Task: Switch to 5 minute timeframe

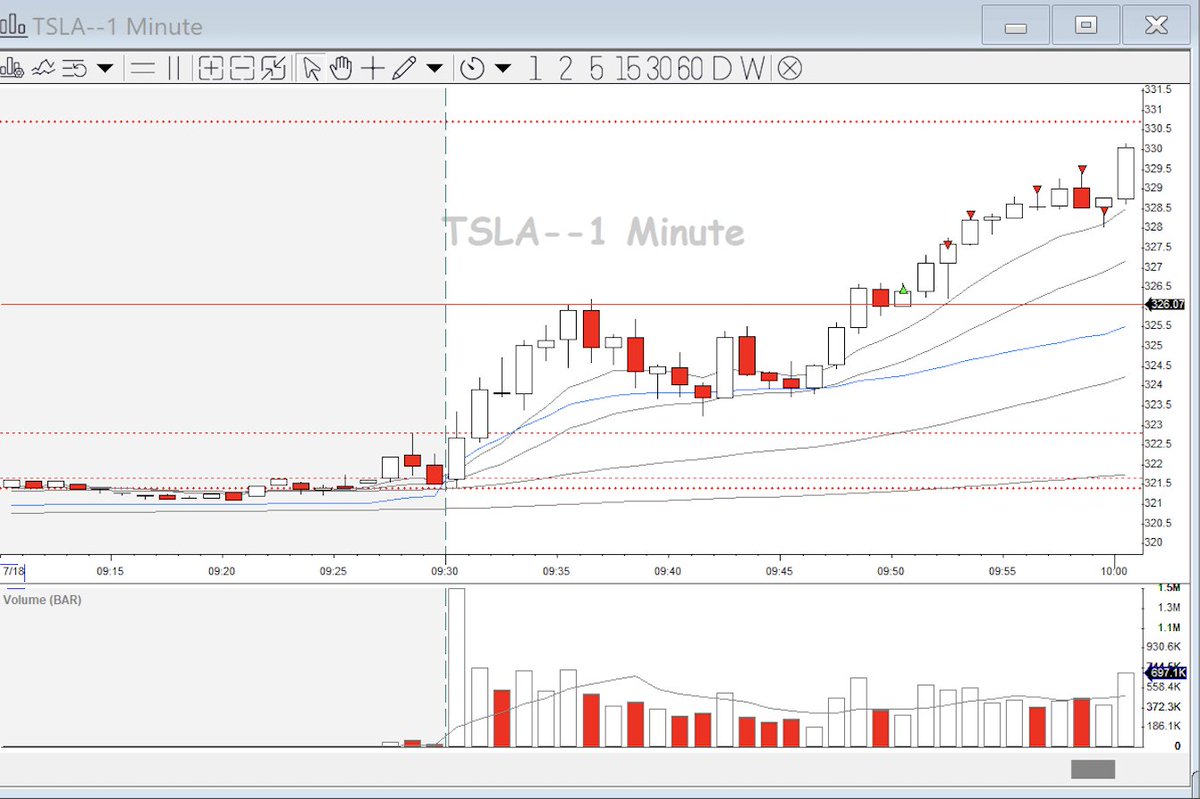Action: 596,68
